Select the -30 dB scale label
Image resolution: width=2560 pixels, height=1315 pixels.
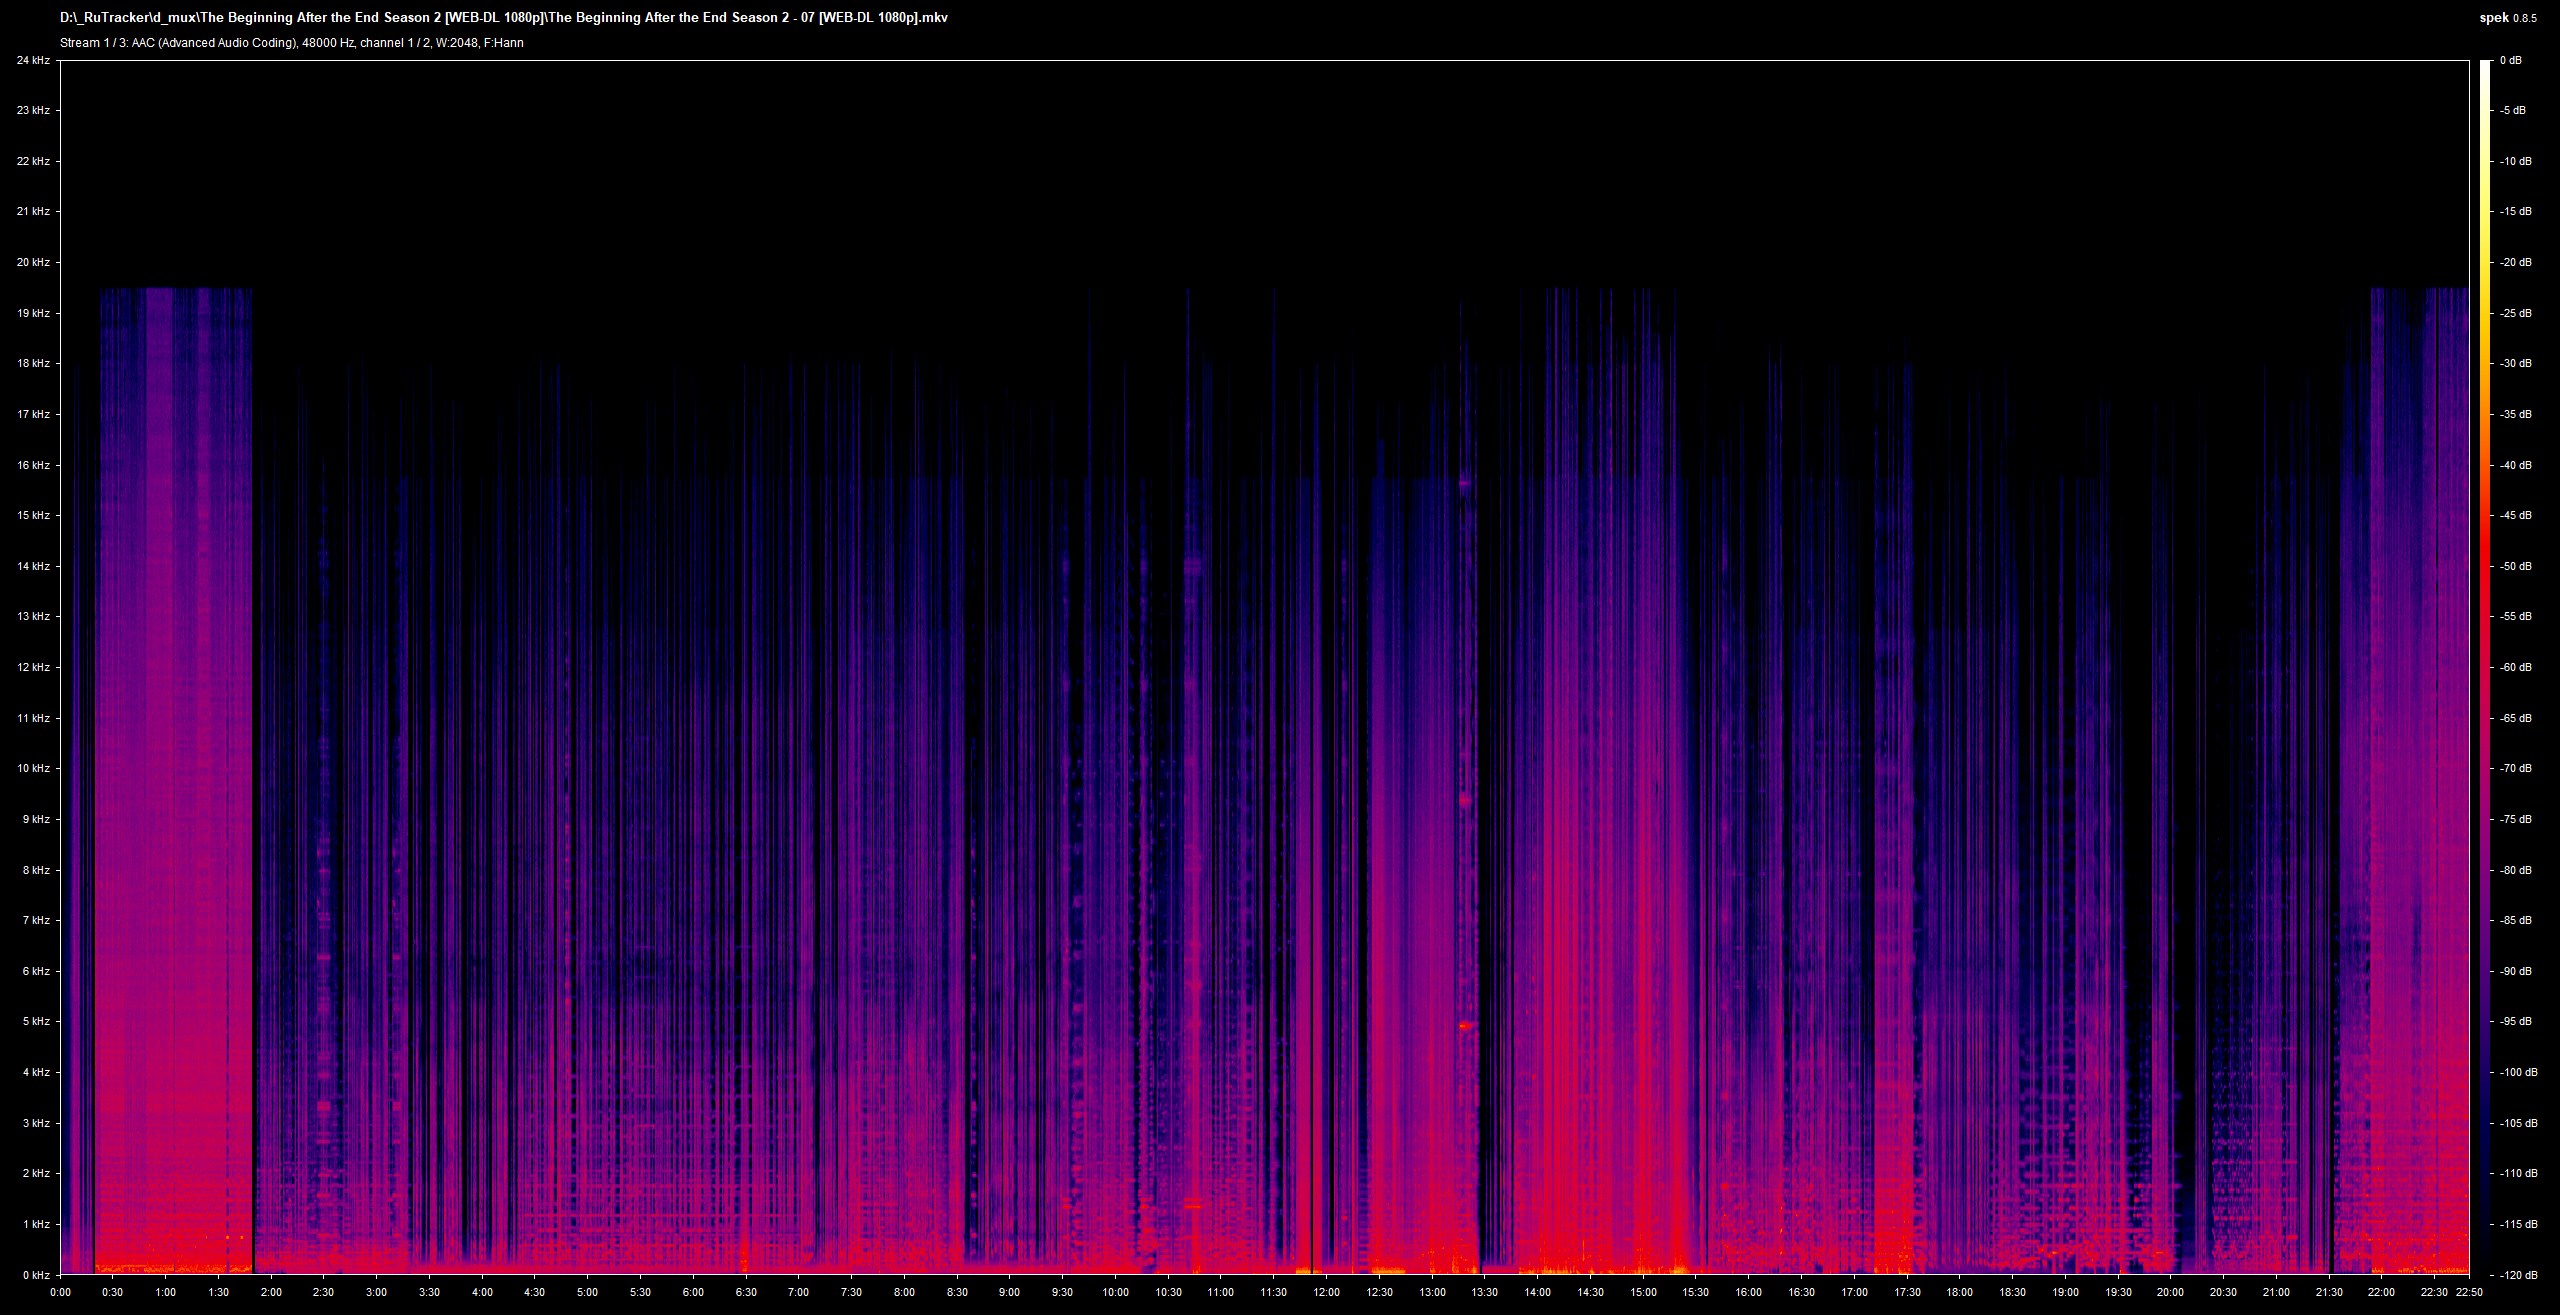pyautogui.click(x=2515, y=364)
